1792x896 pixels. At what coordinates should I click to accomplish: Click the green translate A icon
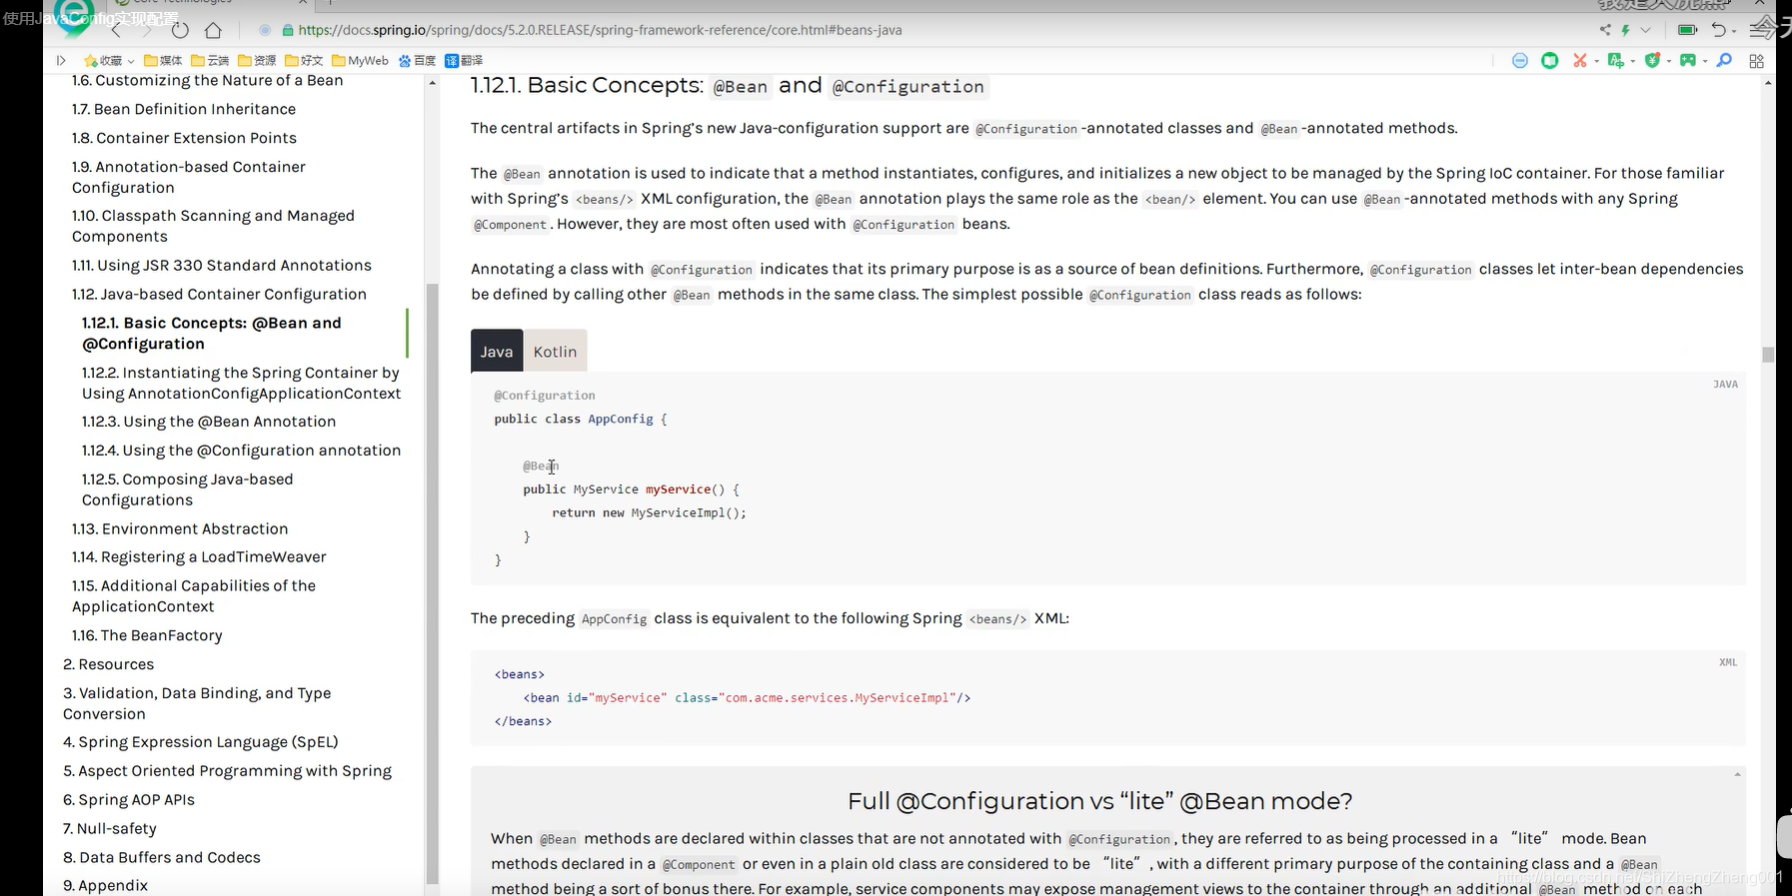pyautogui.click(x=1615, y=61)
